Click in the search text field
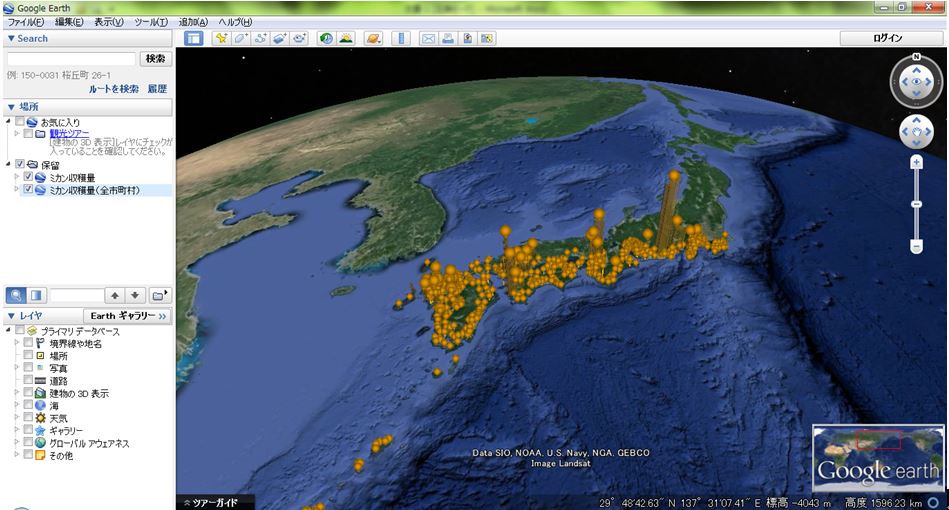The width and height of the screenshot is (949, 510). (x=71, y=59)
